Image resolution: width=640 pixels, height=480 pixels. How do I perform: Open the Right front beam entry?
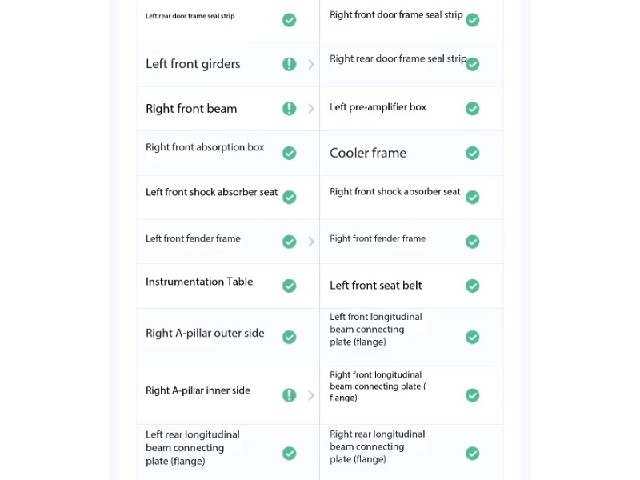[228, 109]
